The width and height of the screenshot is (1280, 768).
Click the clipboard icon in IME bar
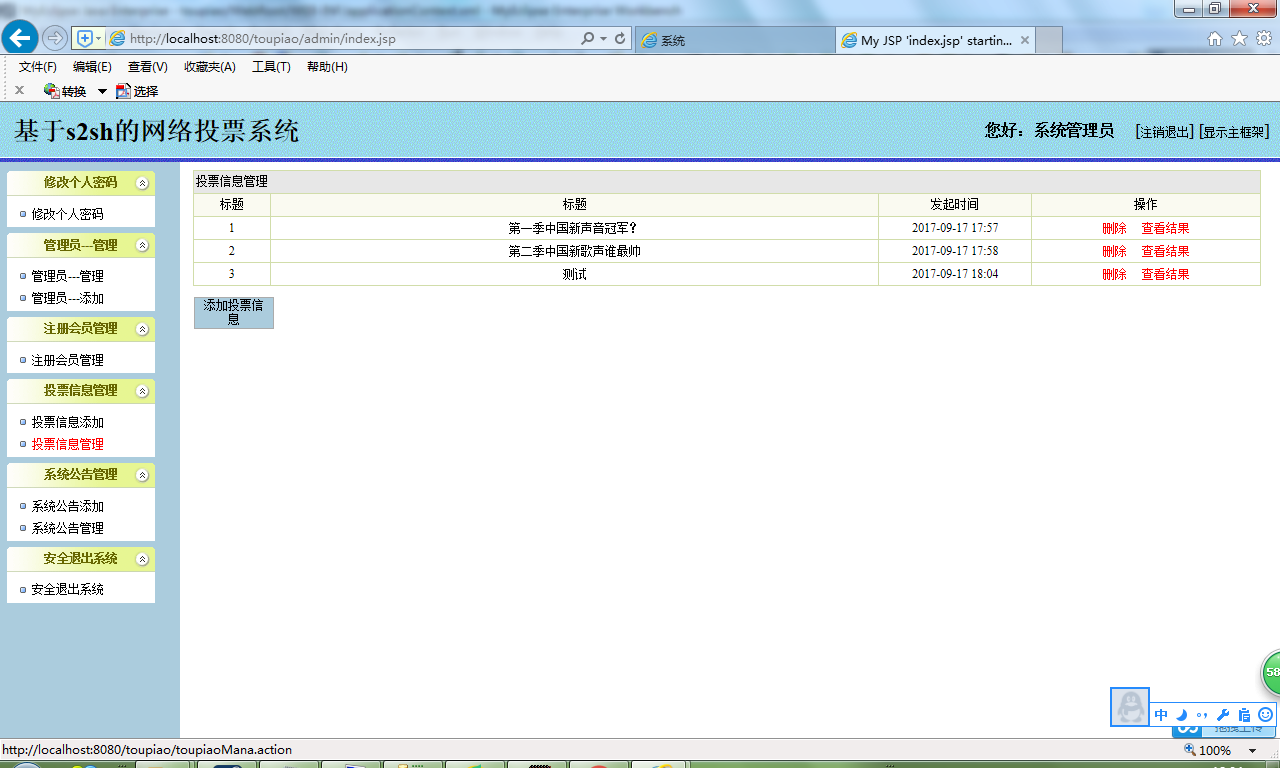click(1244, 714)
